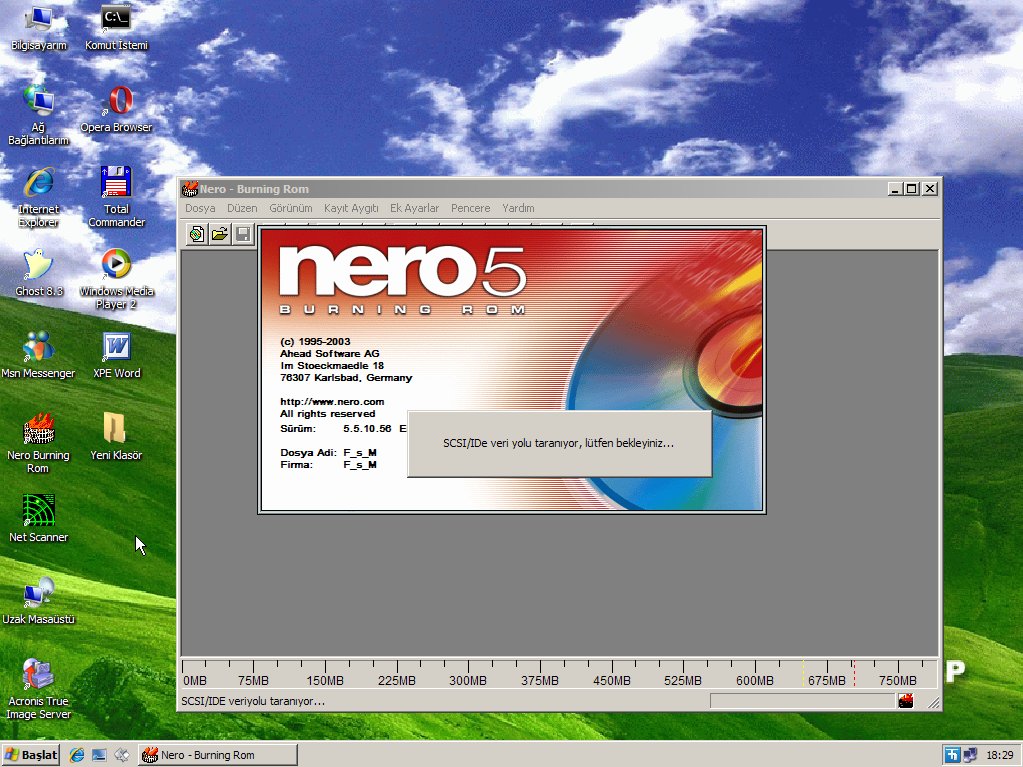
Task: Select the Ghost 8.3 desktop icon
Action: (38, 273)
